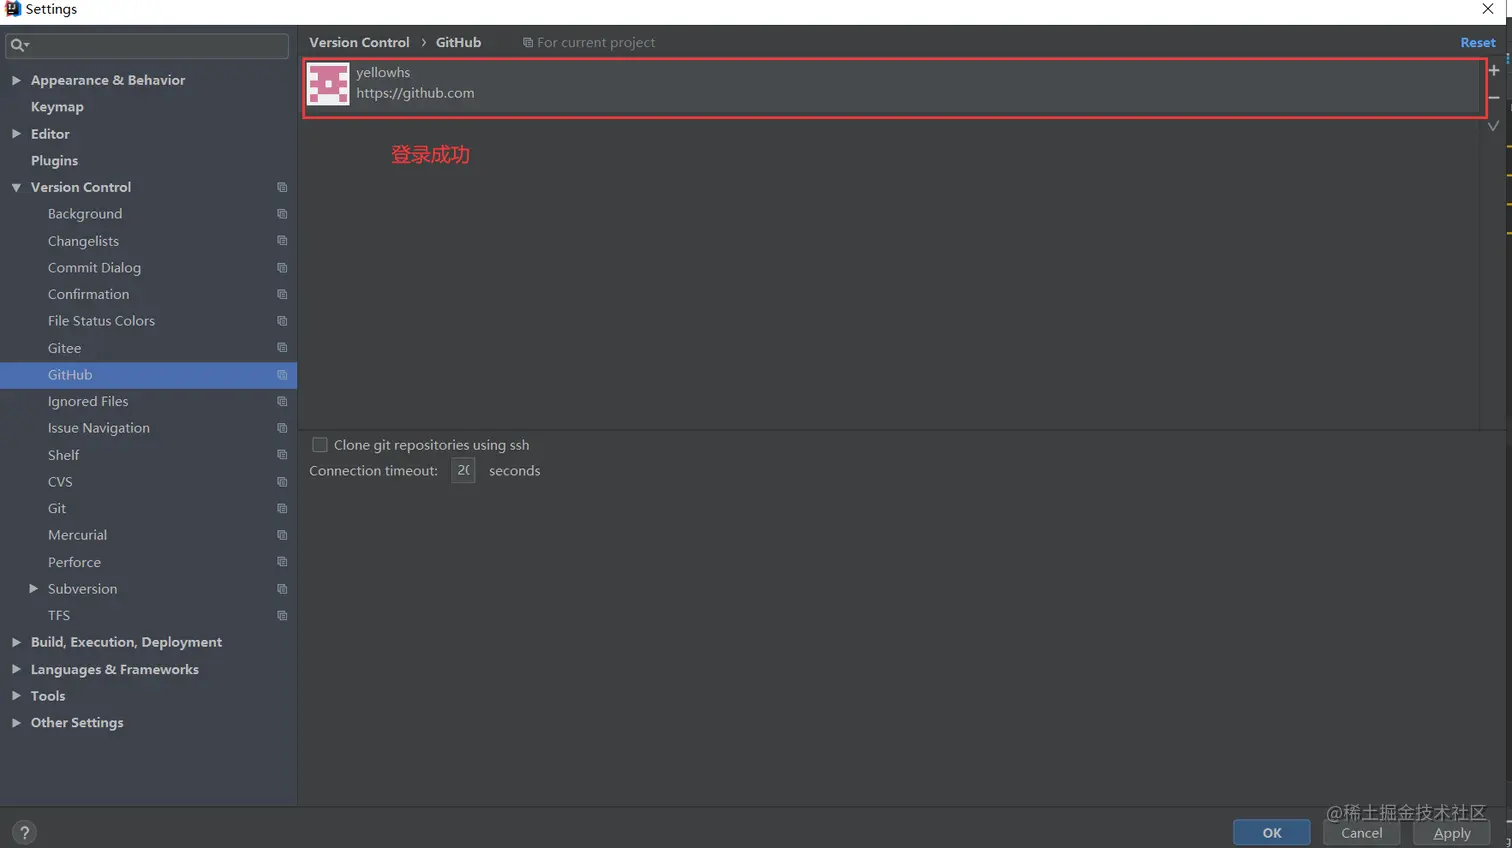The height and width of the screenshot is (848, 1512).
Task: Click the project-level icon beside GitHub row
Action: pos(282,375)
